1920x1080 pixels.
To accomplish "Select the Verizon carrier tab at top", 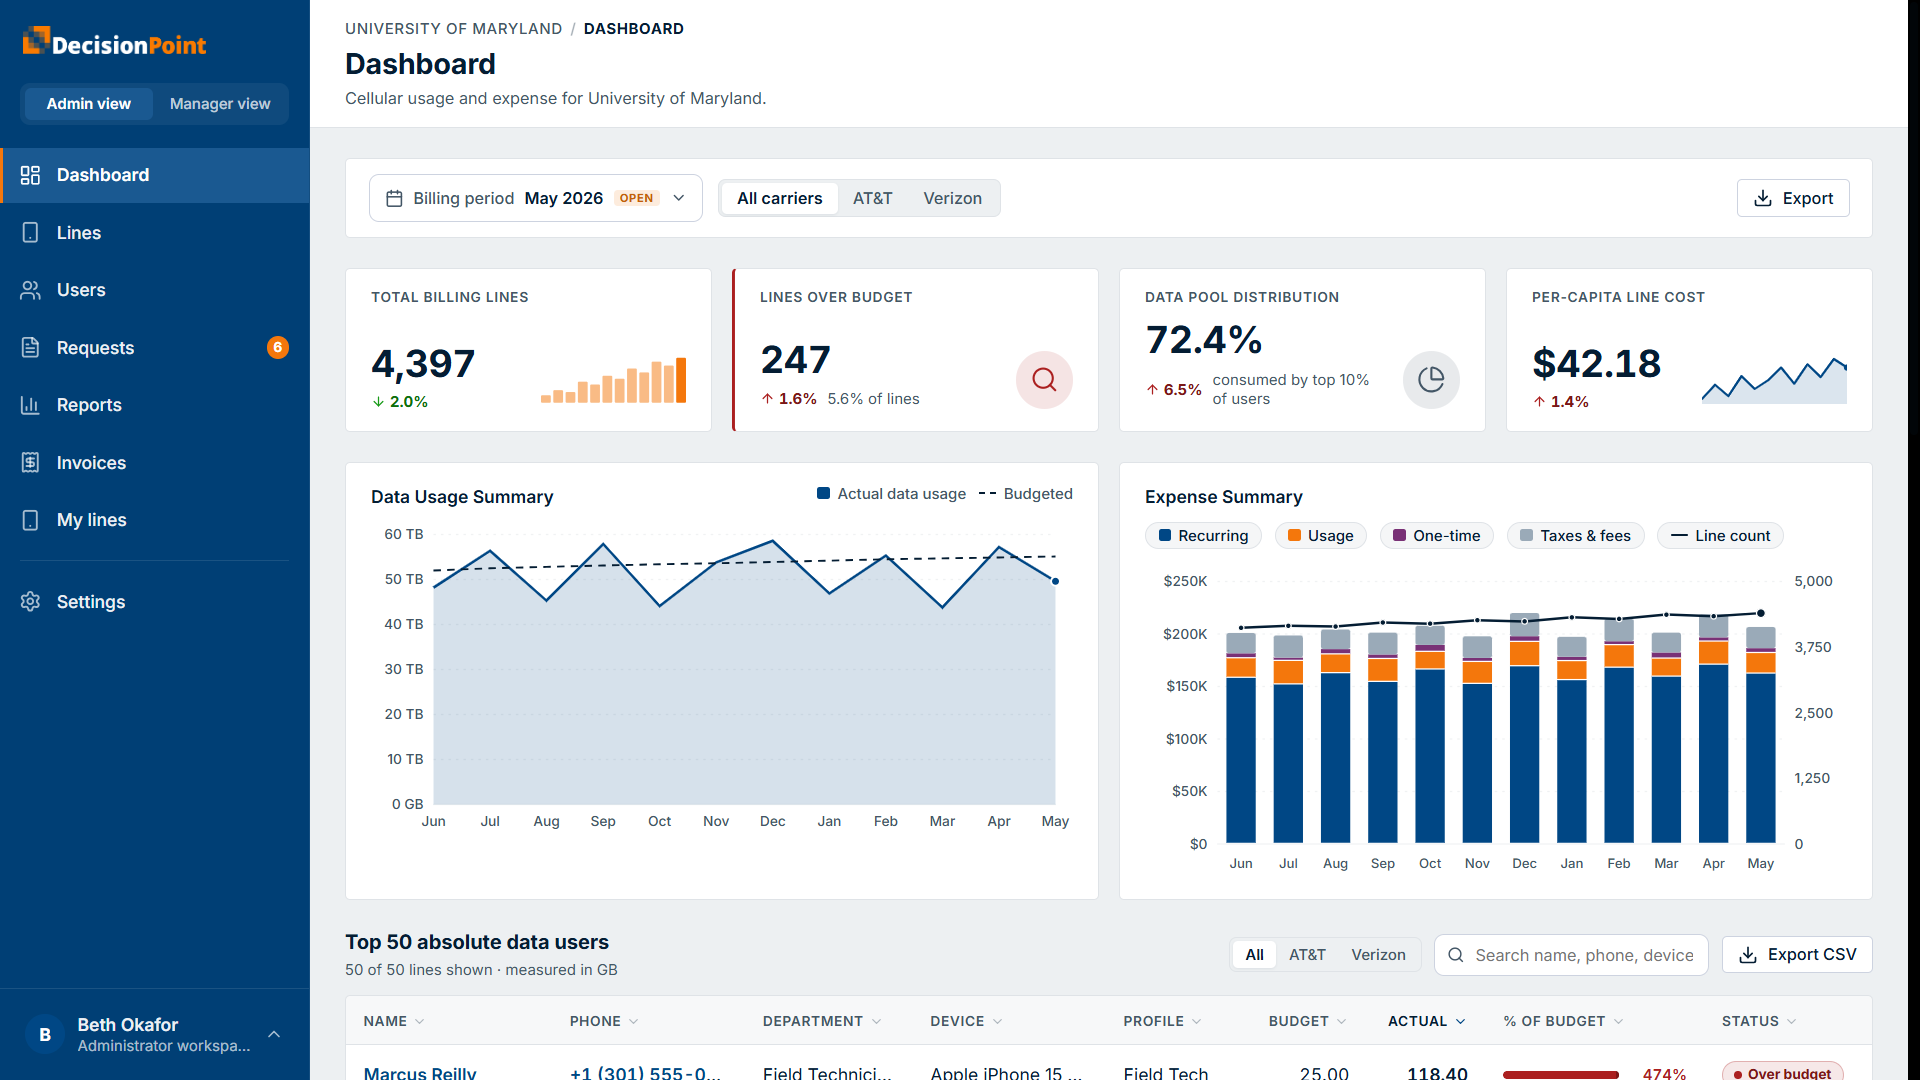I will click(x=952, y=198).
